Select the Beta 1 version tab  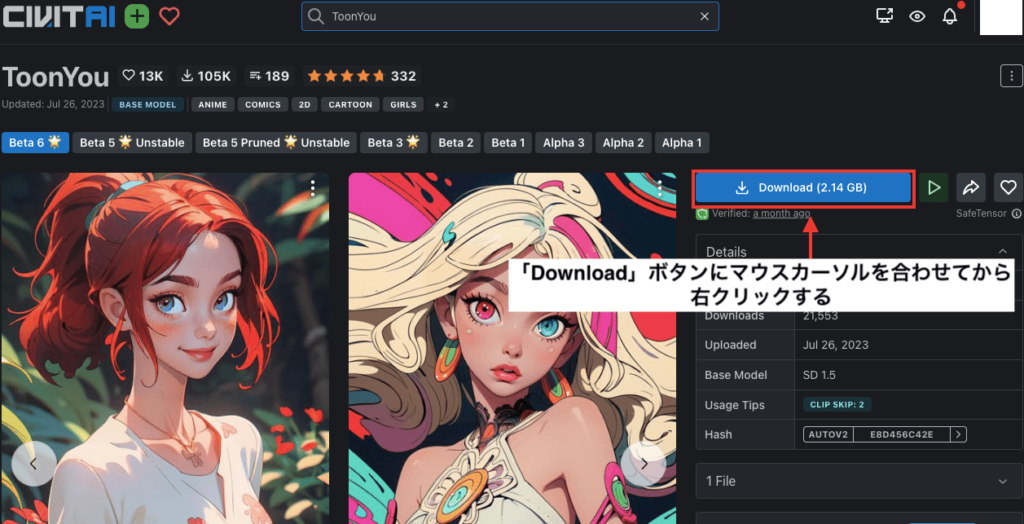[508, 142]
